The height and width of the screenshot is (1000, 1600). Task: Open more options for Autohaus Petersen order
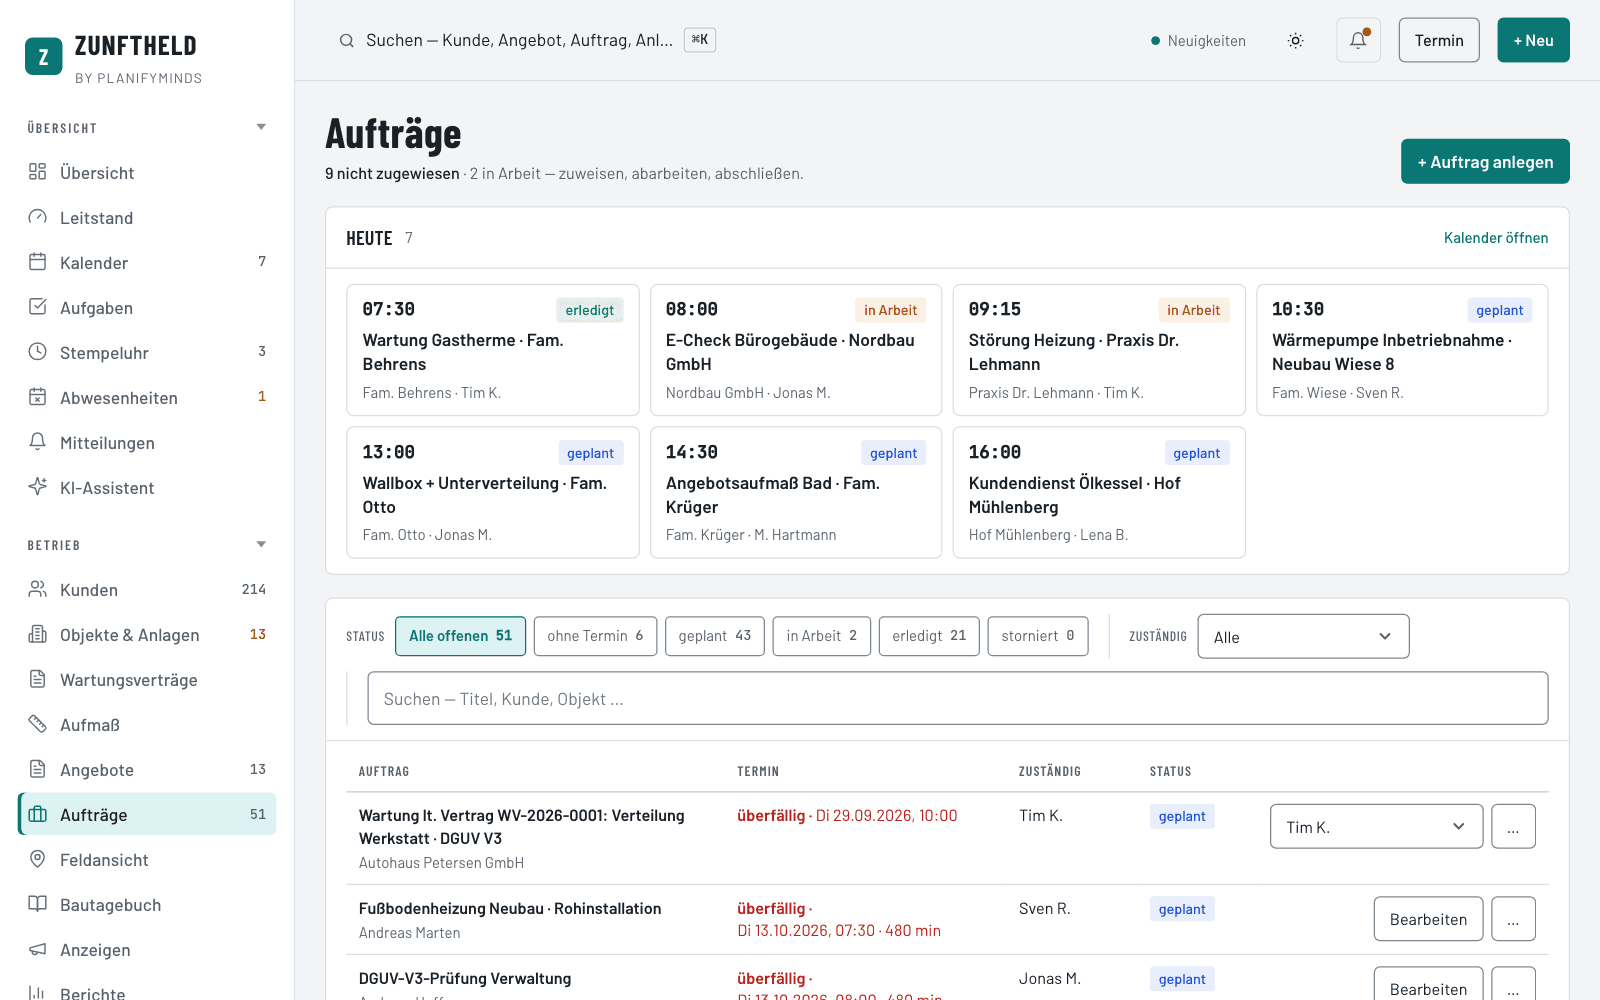click(1513, 827)
